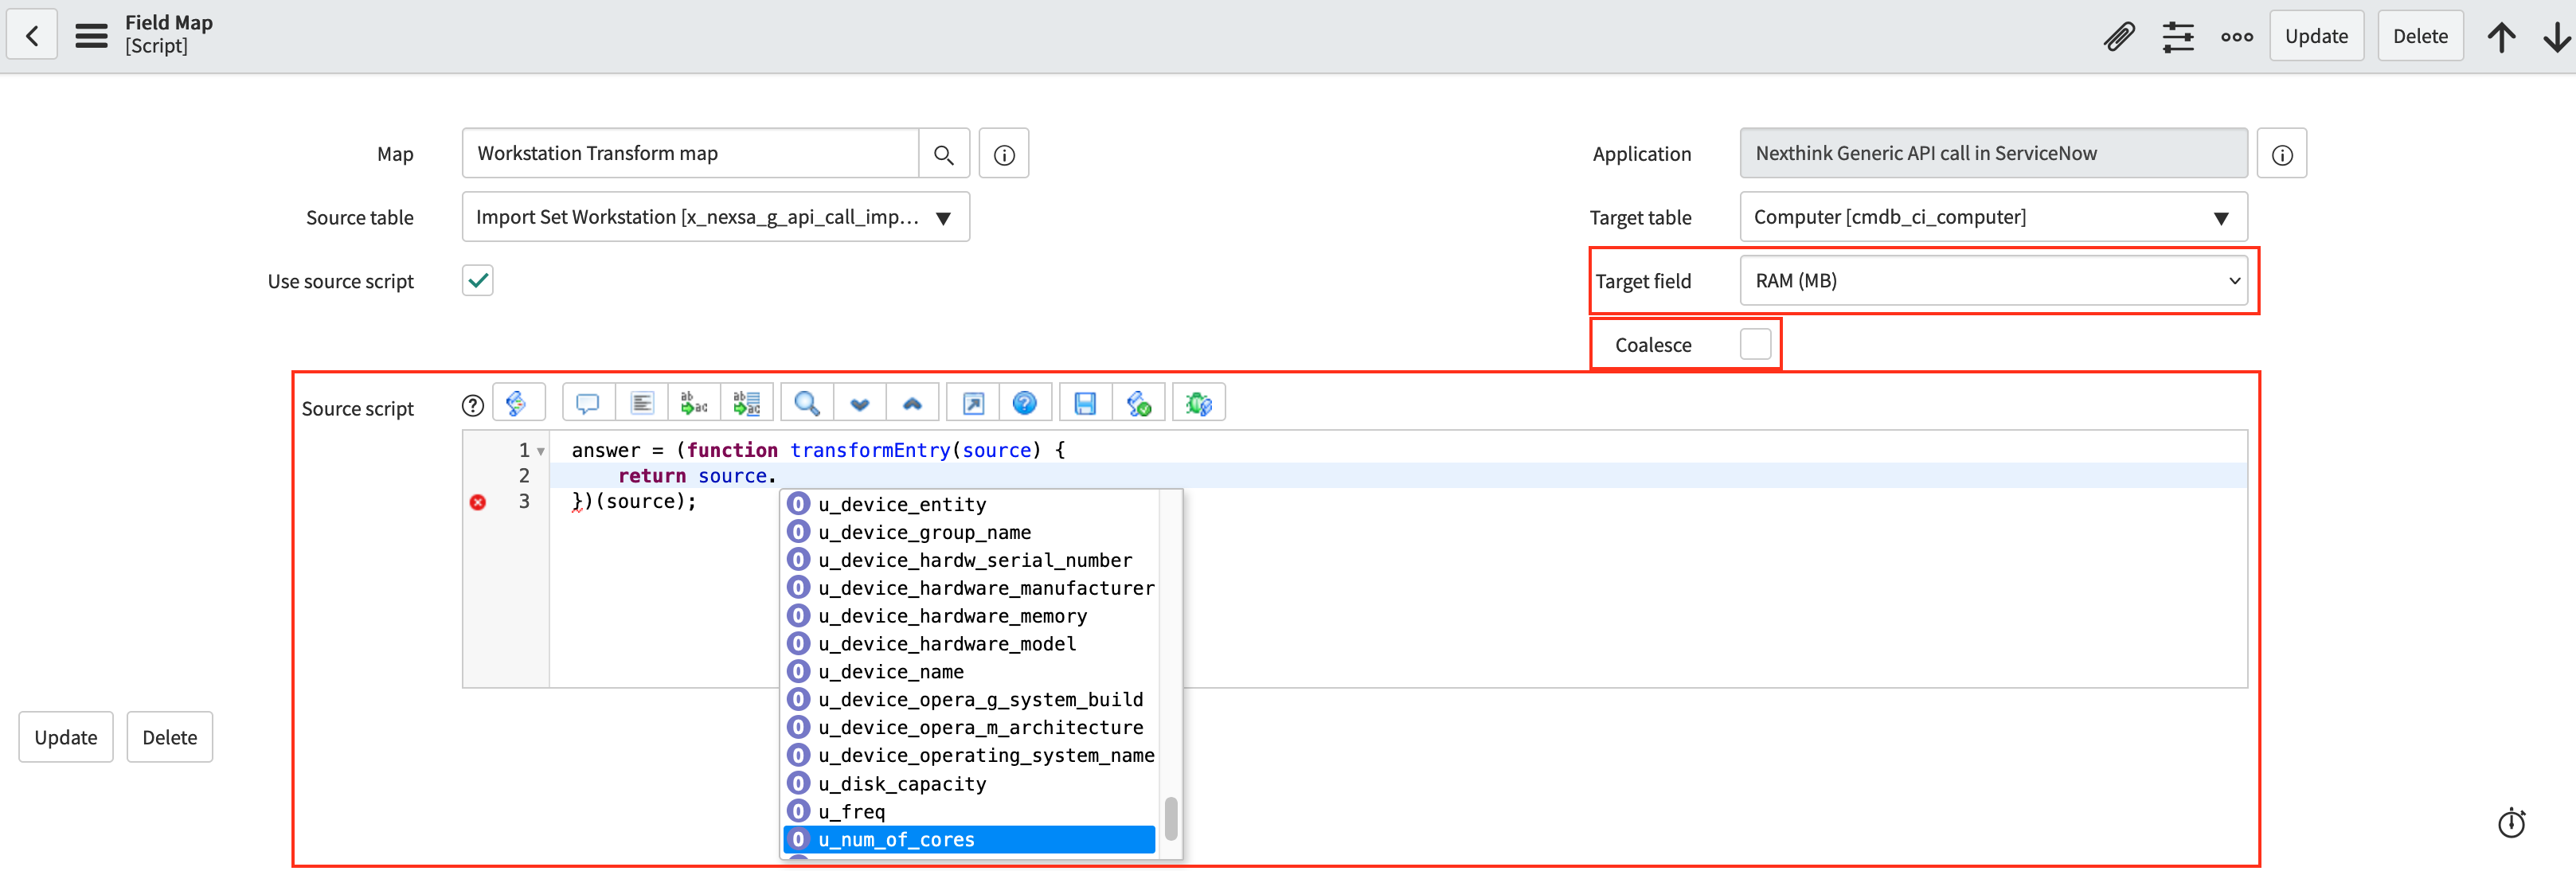Choose u_disk_capacity from autocomplete
This screenshot has width=2576, height=871.
(969, 784)
